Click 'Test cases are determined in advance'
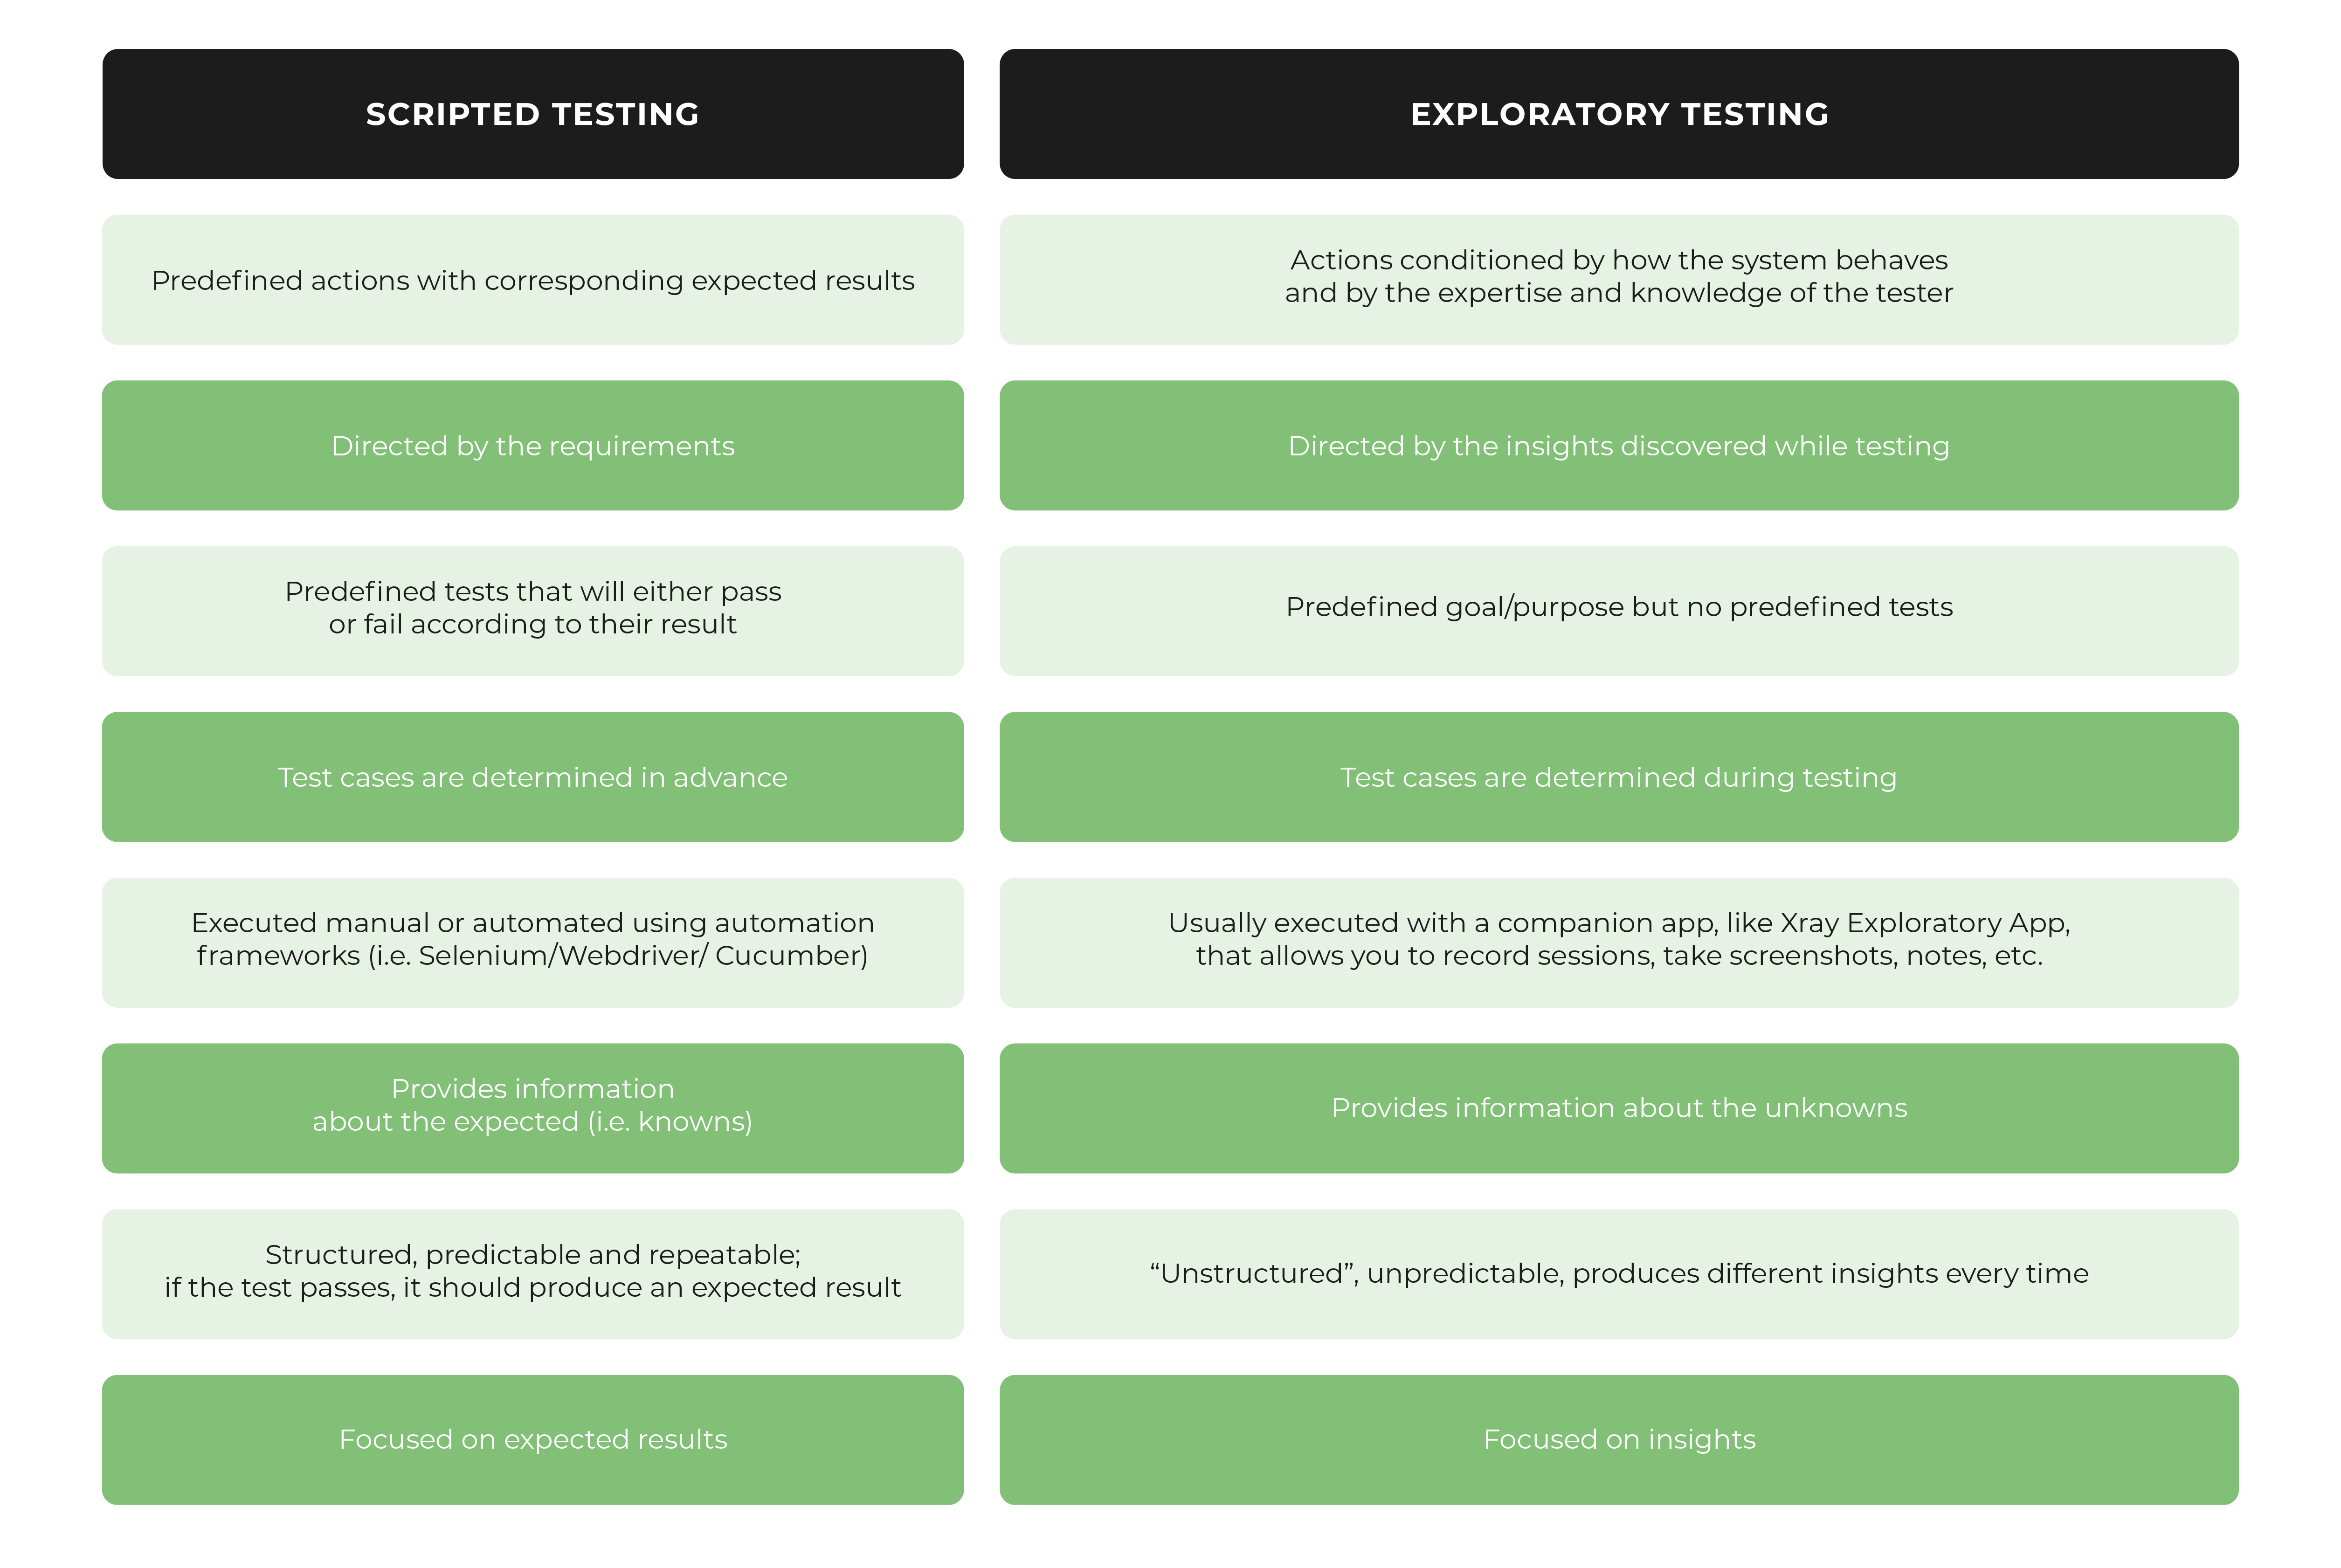2341x1568 pixels. tap(532, 777)
